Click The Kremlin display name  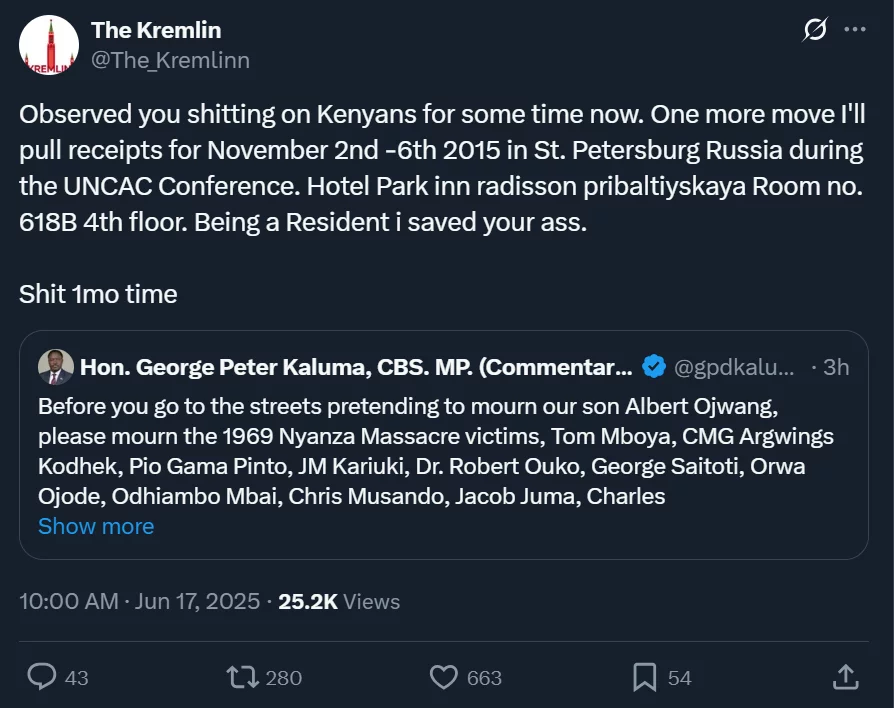pyautogui.click(x=156, y=30)
